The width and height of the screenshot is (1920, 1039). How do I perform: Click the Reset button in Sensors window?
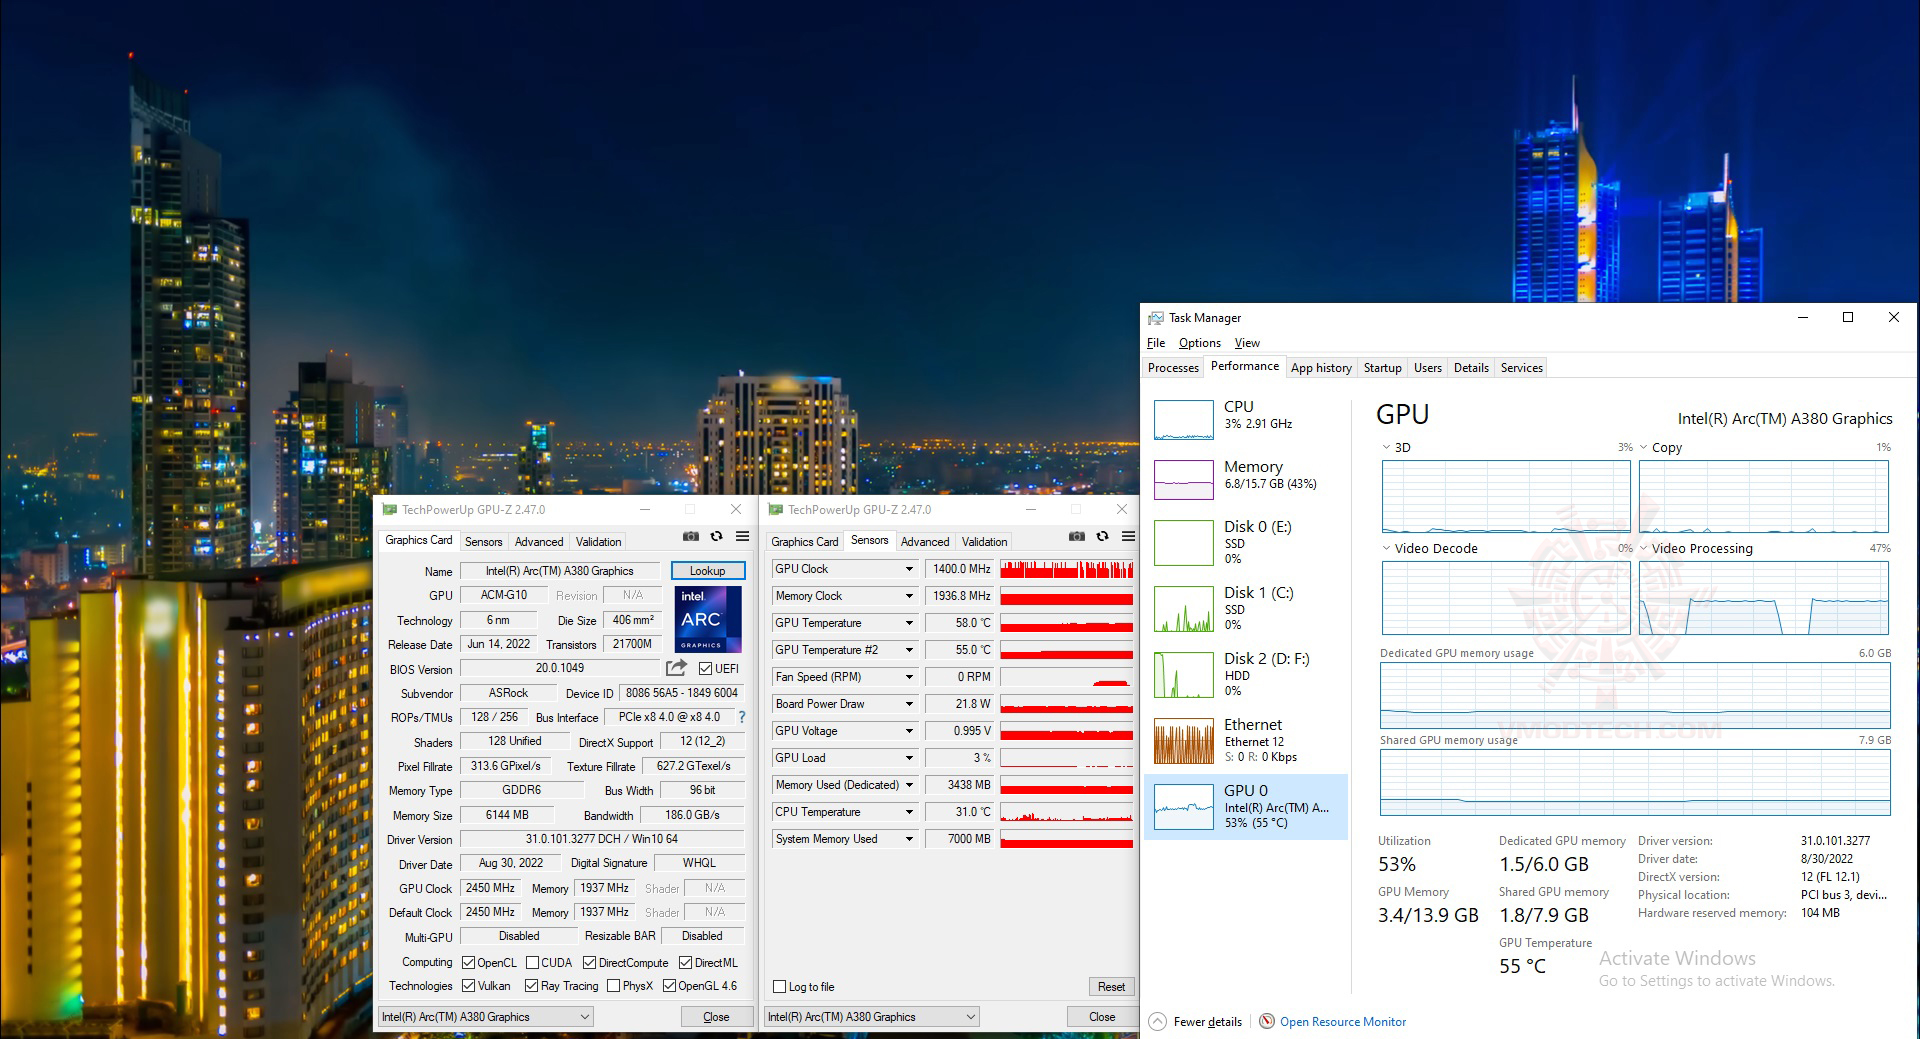tap(1111, 987)
